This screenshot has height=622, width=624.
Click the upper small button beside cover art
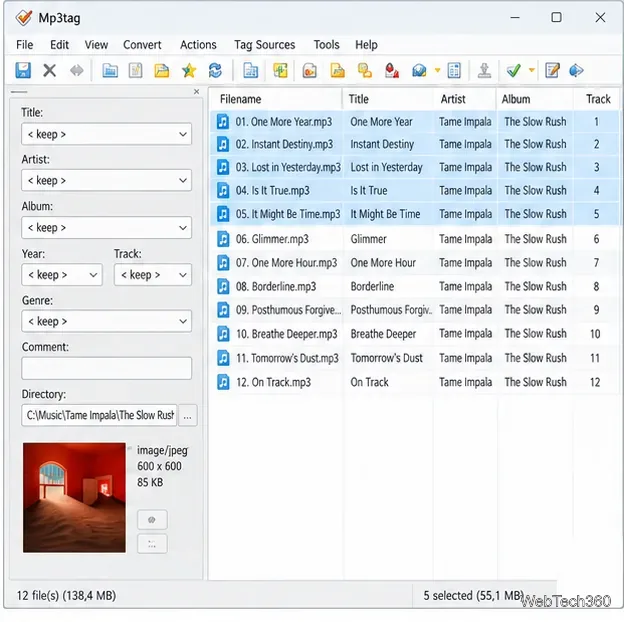point(152,520)
